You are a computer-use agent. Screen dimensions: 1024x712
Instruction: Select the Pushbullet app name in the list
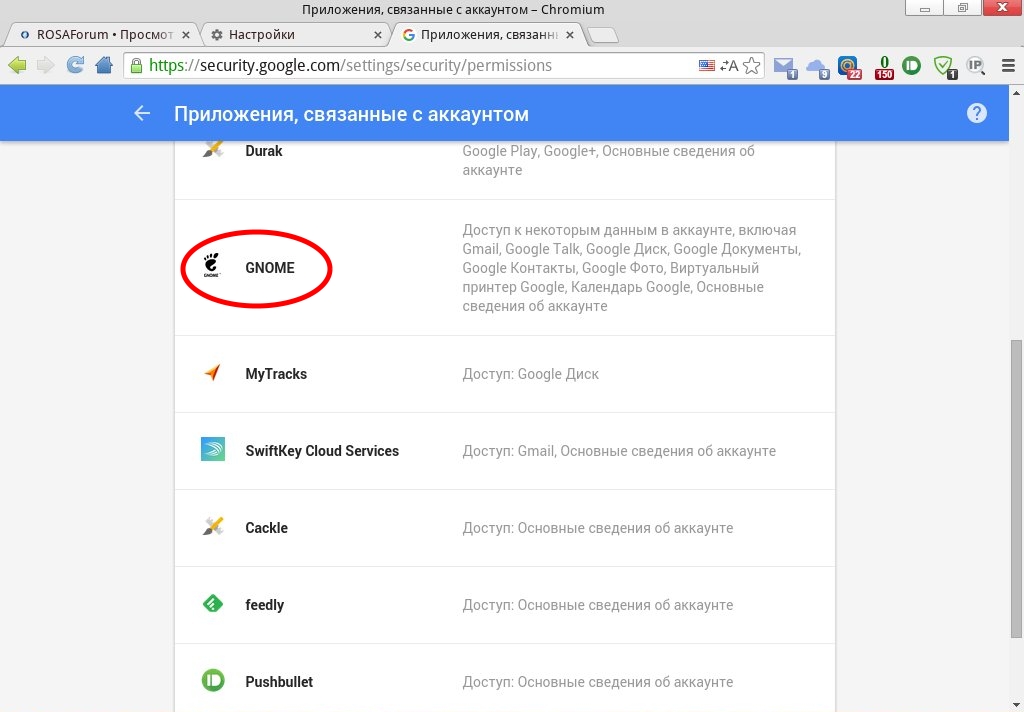tap(279, 681)
